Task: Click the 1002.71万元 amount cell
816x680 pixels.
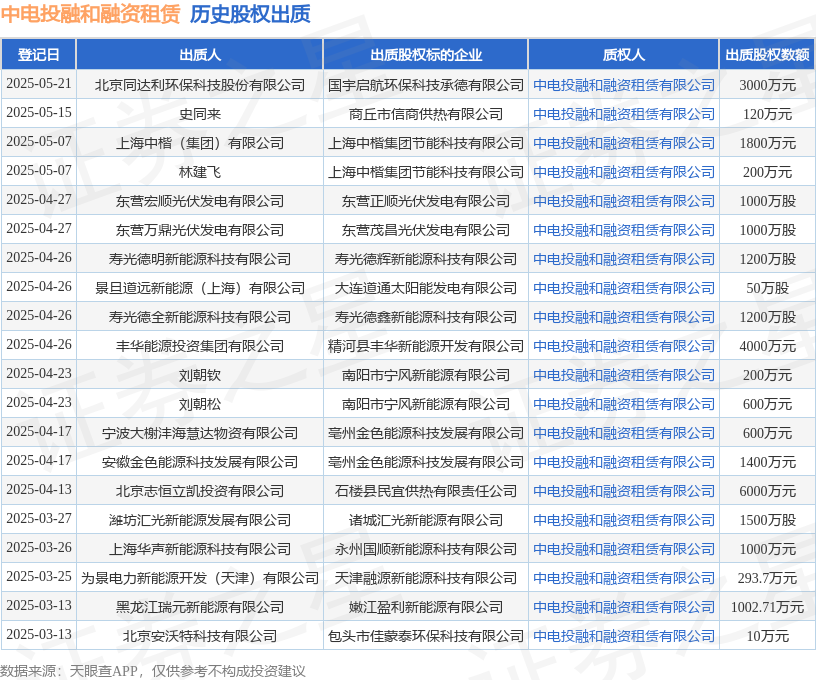Action: 768,607
